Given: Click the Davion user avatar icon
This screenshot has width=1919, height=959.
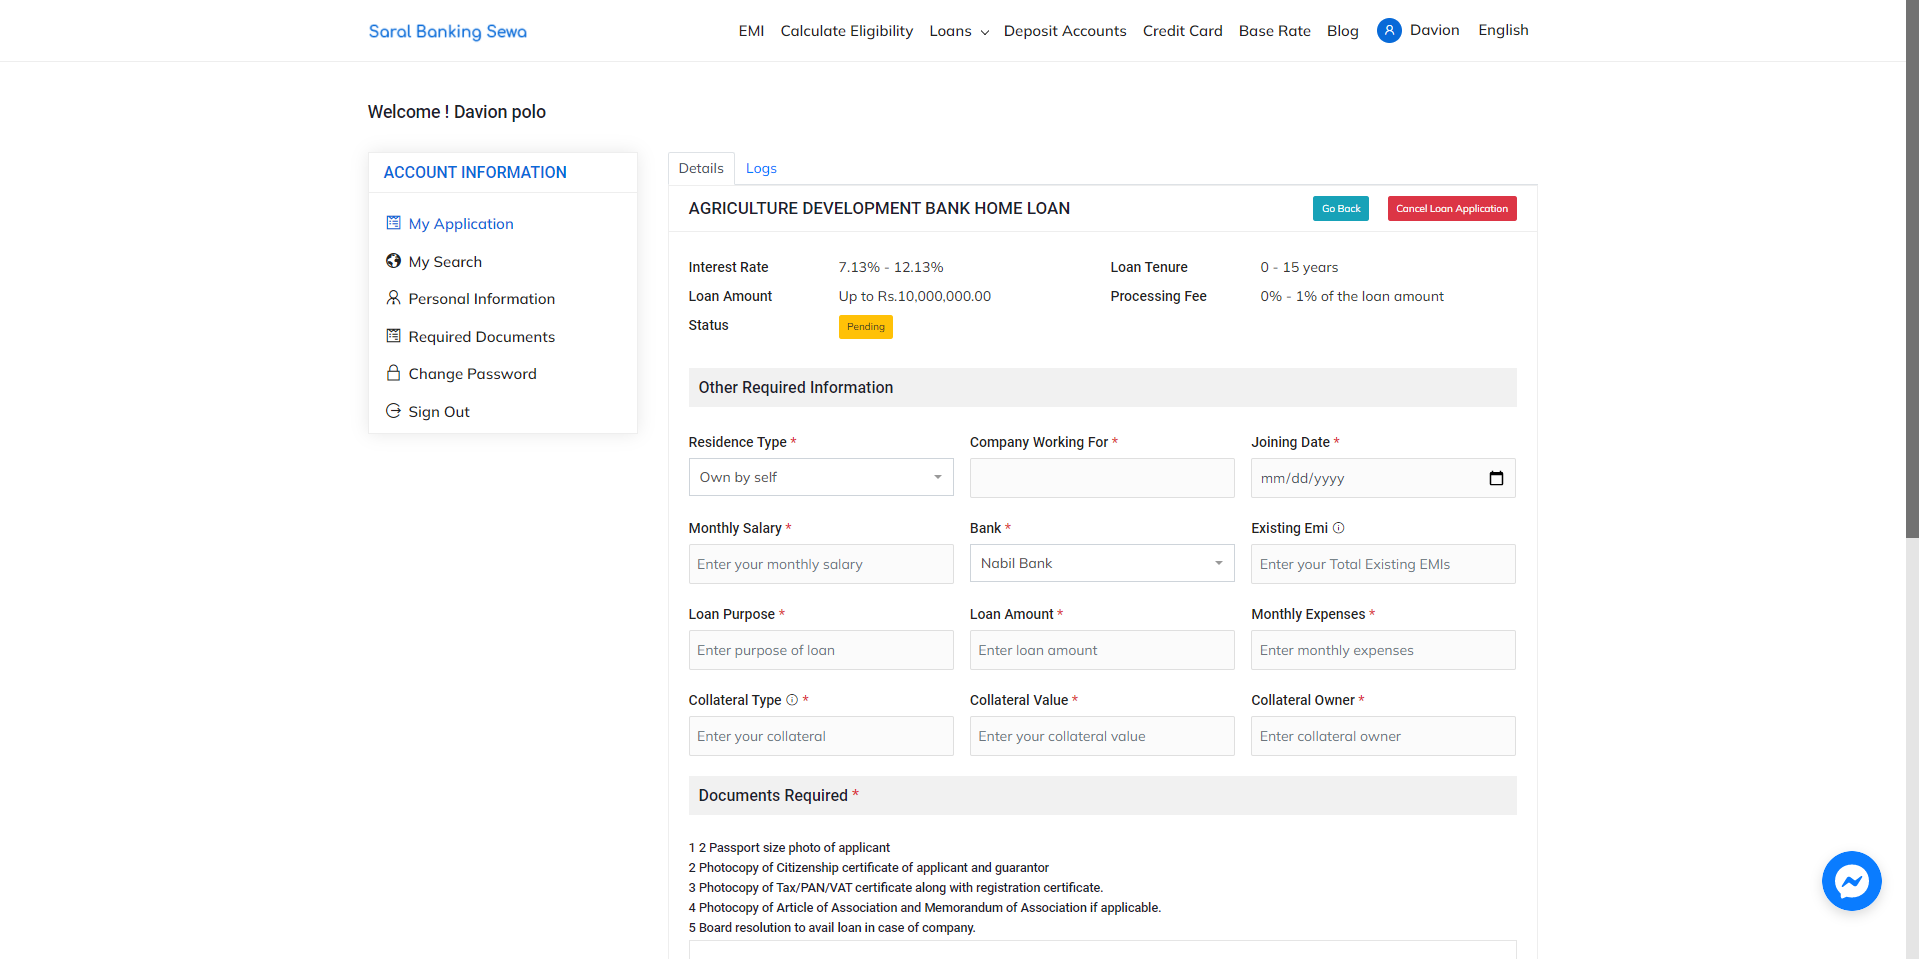Looking at the screenshot, I should pyautogui.click(x=1389, y=31).
